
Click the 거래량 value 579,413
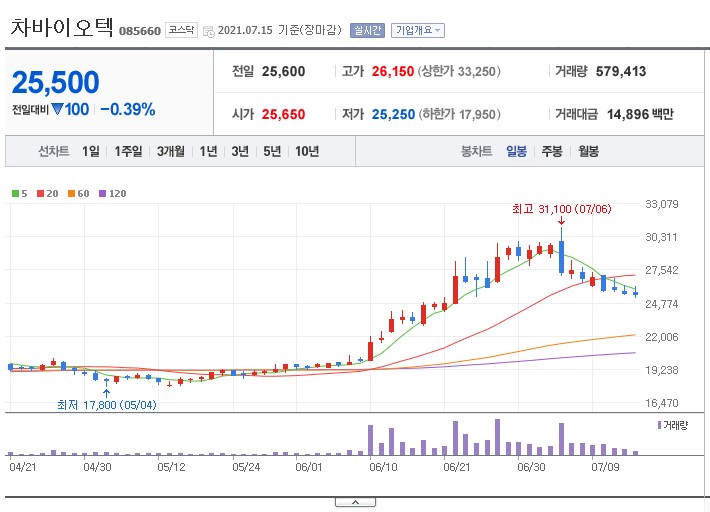pyautogui.click(x=621, y=72)
